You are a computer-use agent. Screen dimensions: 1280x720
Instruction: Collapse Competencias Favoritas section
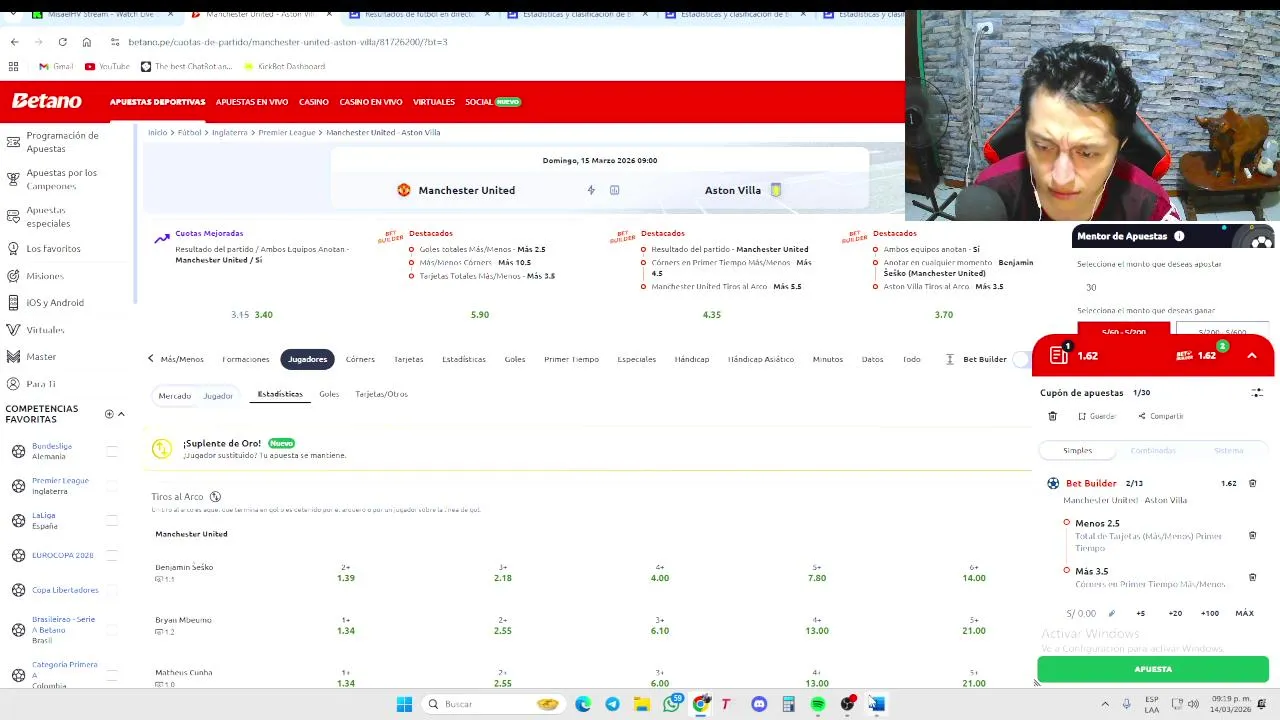tap(121, 414)
